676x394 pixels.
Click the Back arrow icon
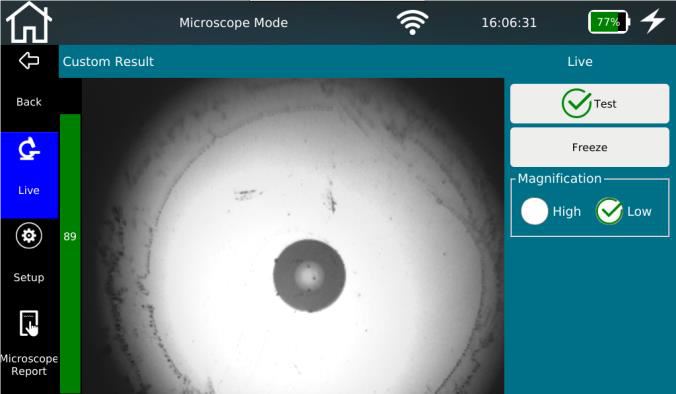pyautogui.click(x=29, y=61)
